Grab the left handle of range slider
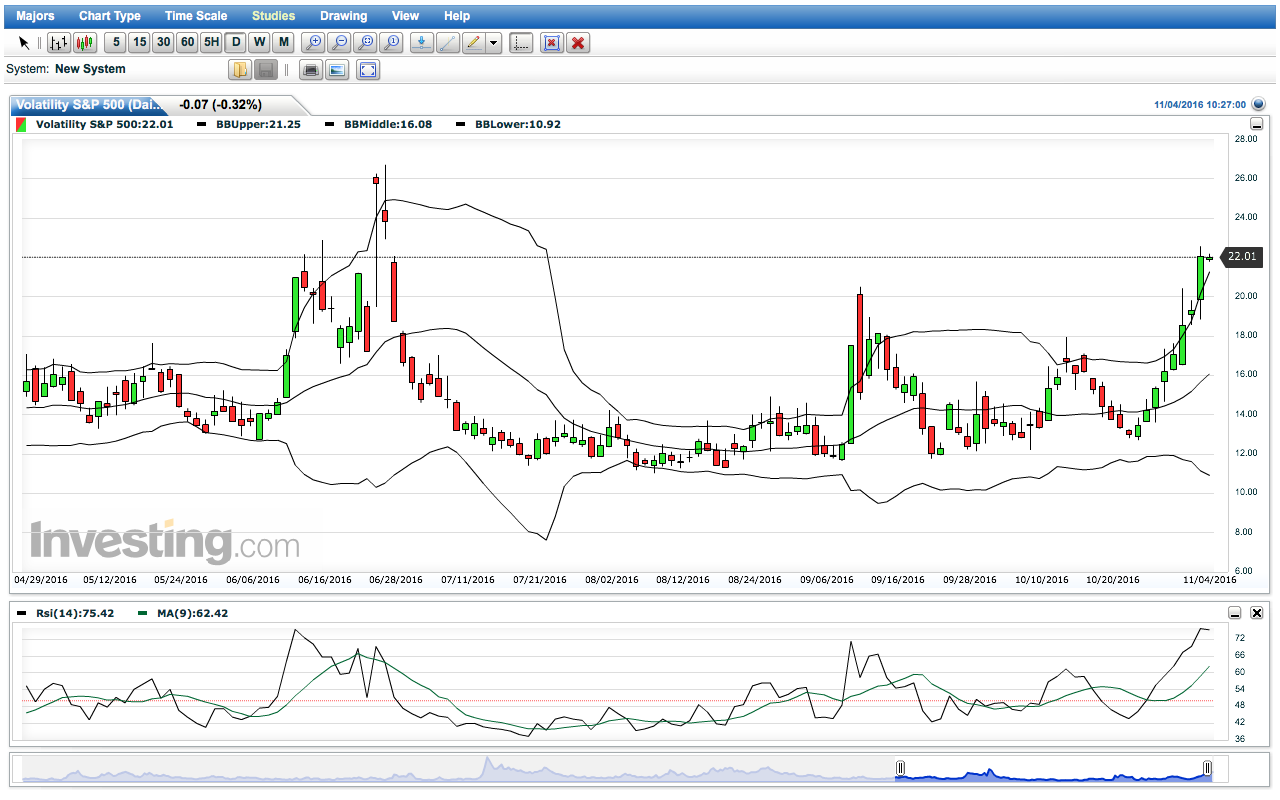The image size is (1280, 800). (x=900, y=768)
